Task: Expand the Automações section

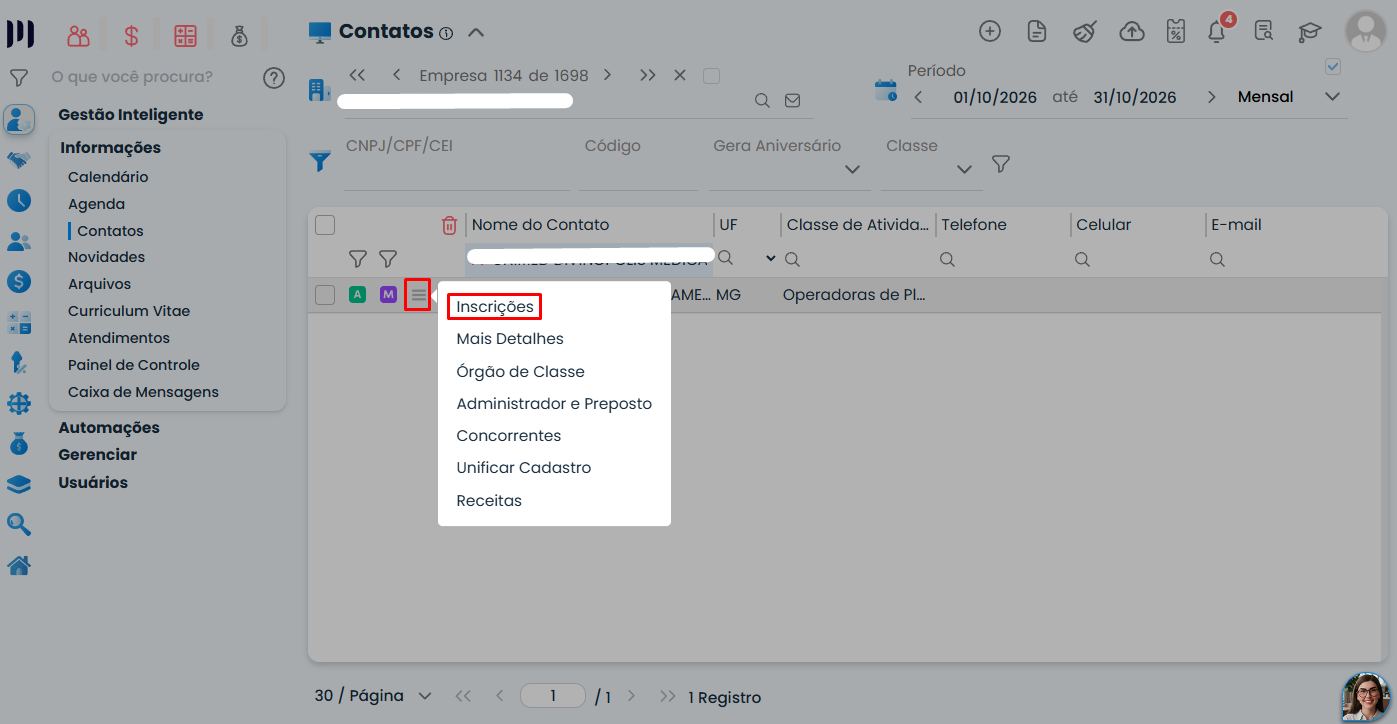Action: pos(109,427)
